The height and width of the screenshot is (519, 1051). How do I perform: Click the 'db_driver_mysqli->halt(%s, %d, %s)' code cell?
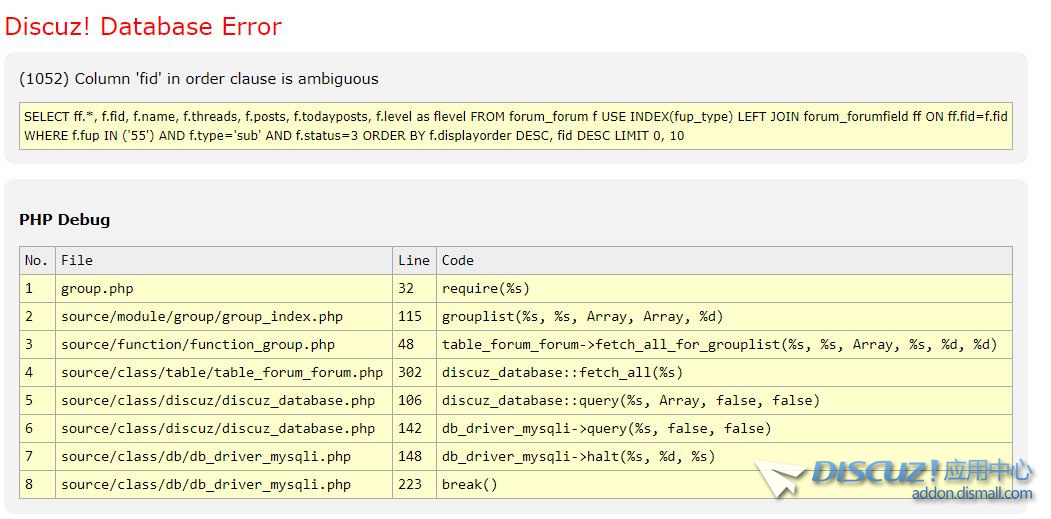[724, 457]
